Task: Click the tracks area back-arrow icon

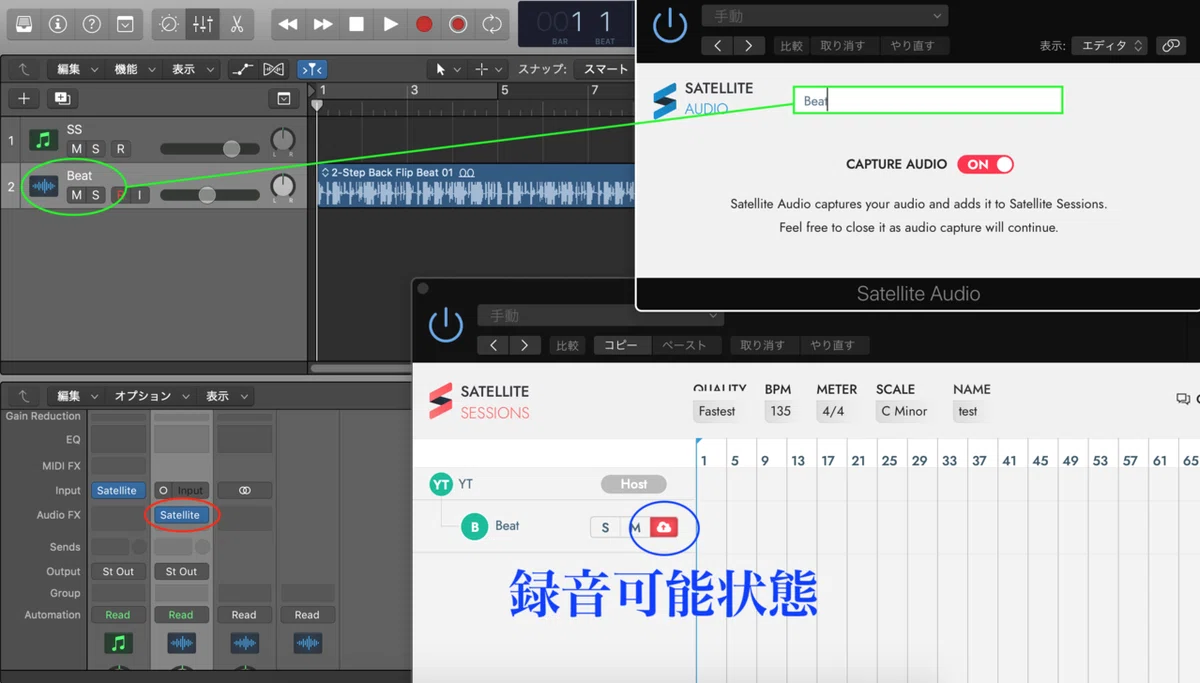Action: [x=23, y=69]
